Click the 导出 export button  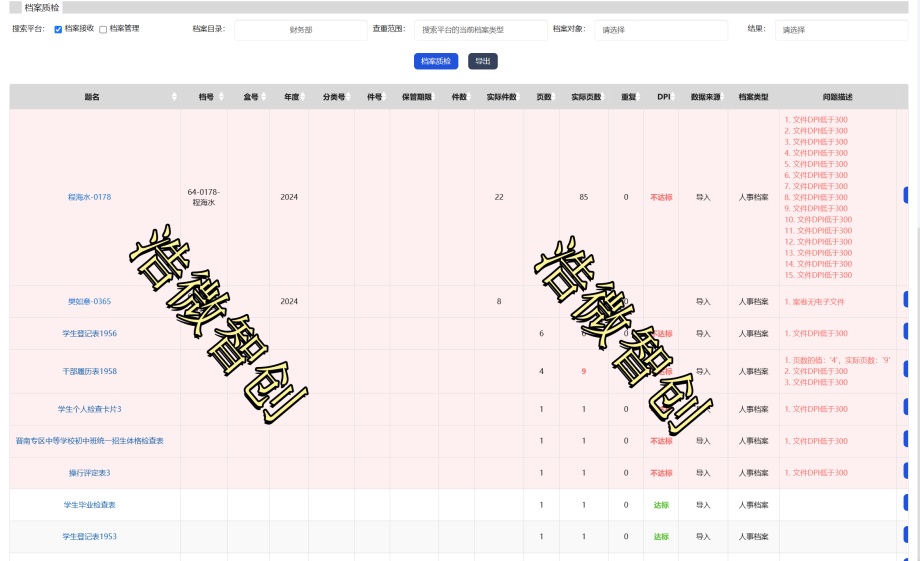(x=483, y=61)
